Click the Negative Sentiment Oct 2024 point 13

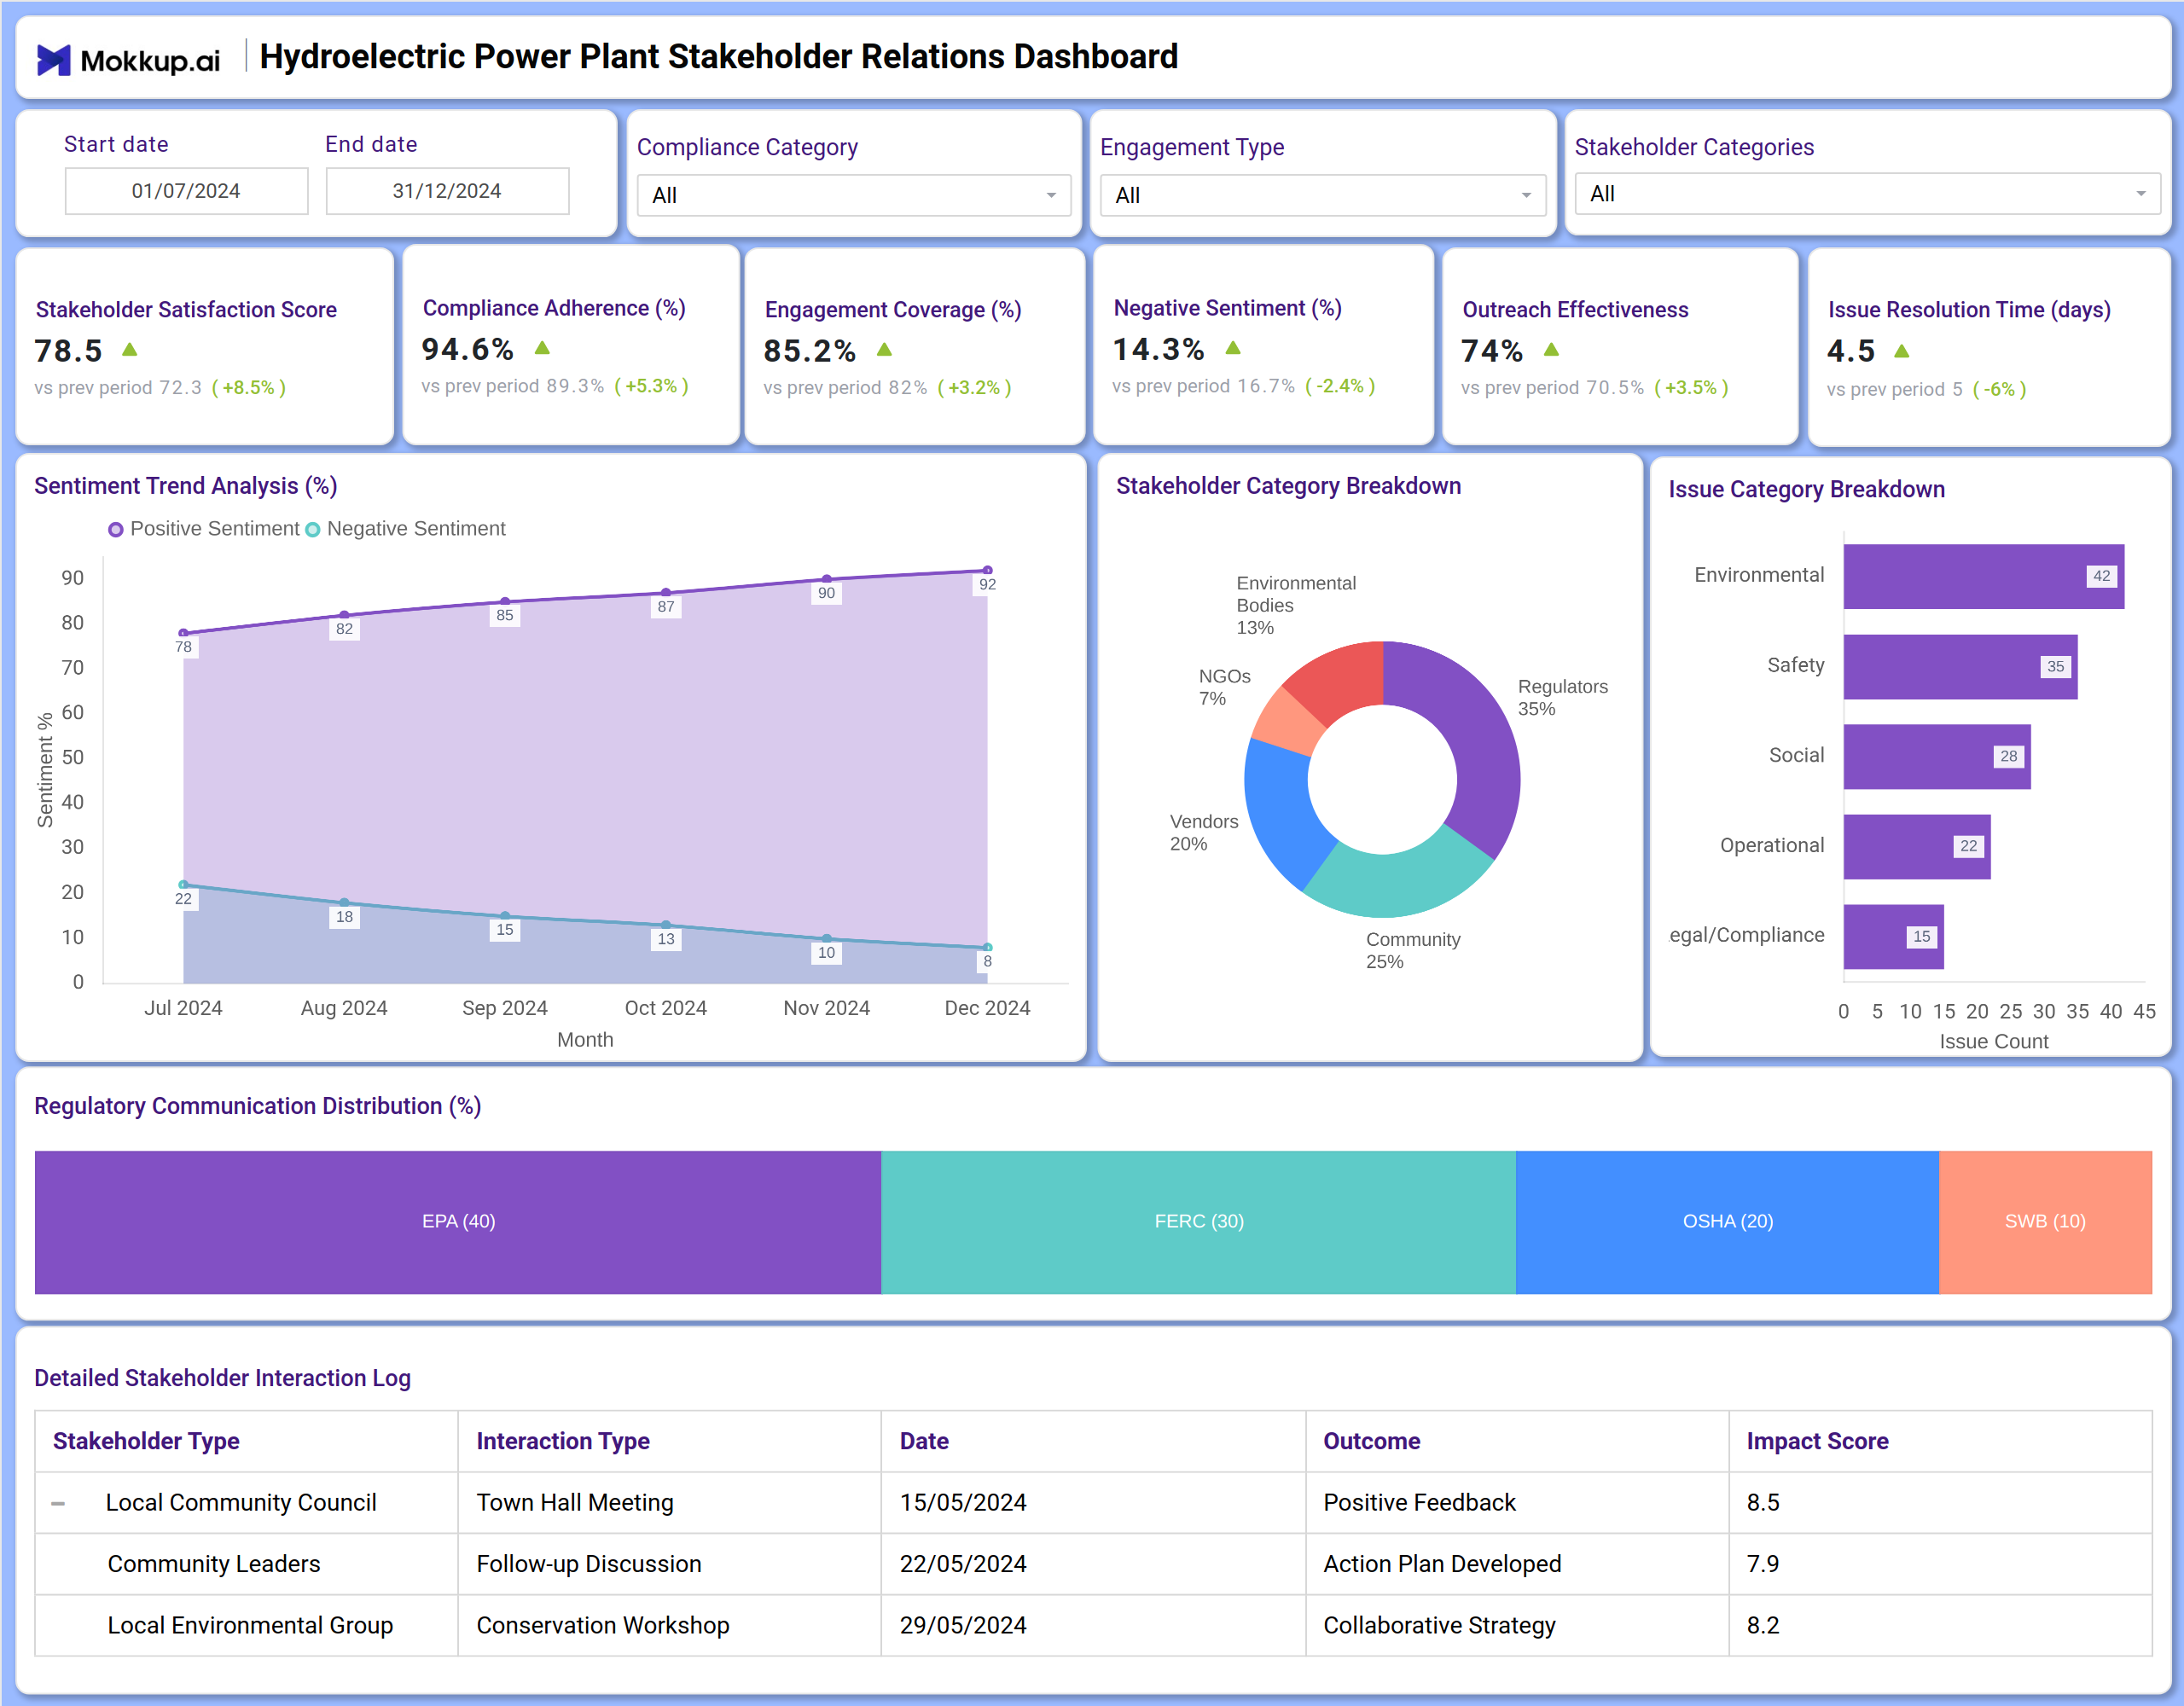pyautogui.click(x=666, y=925)
